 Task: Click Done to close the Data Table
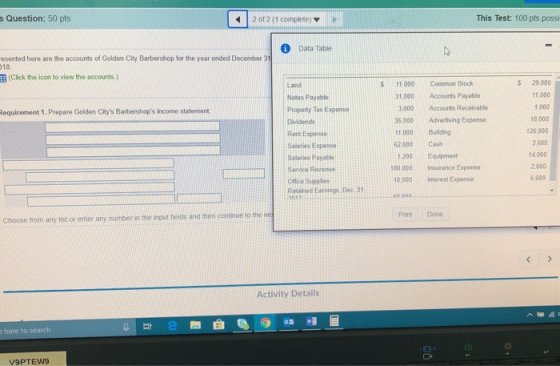(x=435, y=214)
